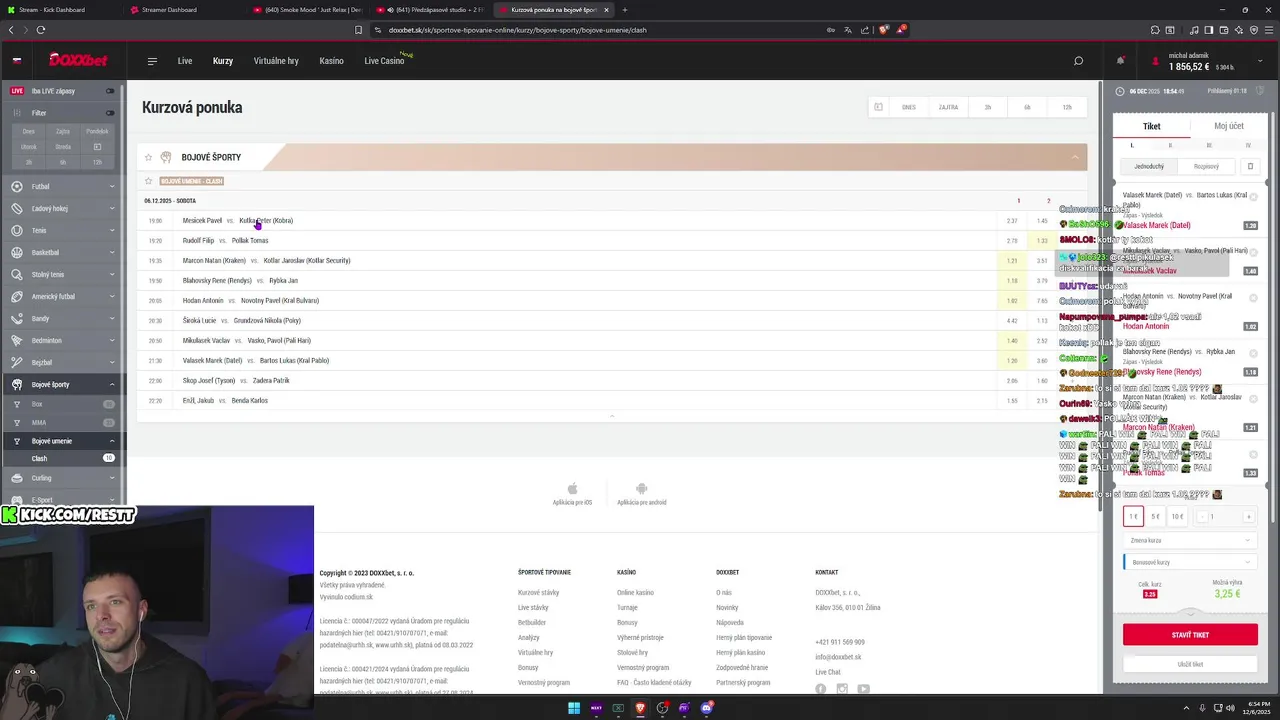The width and height of the screenshot is (1280, 720).
Task: Click the search magnifier in site header
Action: pos(1078,61)
